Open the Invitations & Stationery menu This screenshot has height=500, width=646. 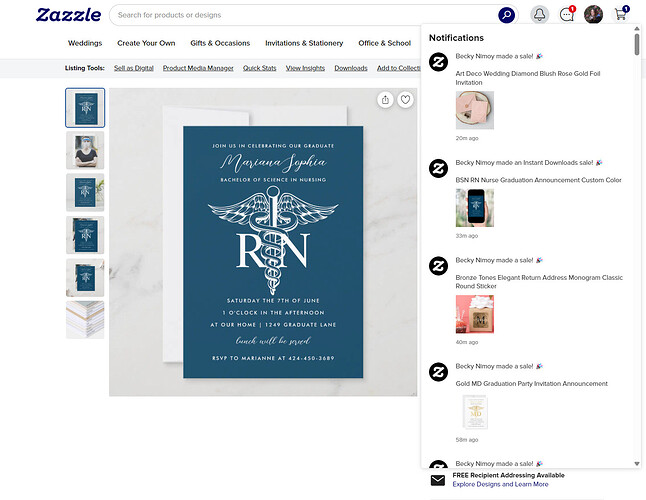tap(304, 43)
